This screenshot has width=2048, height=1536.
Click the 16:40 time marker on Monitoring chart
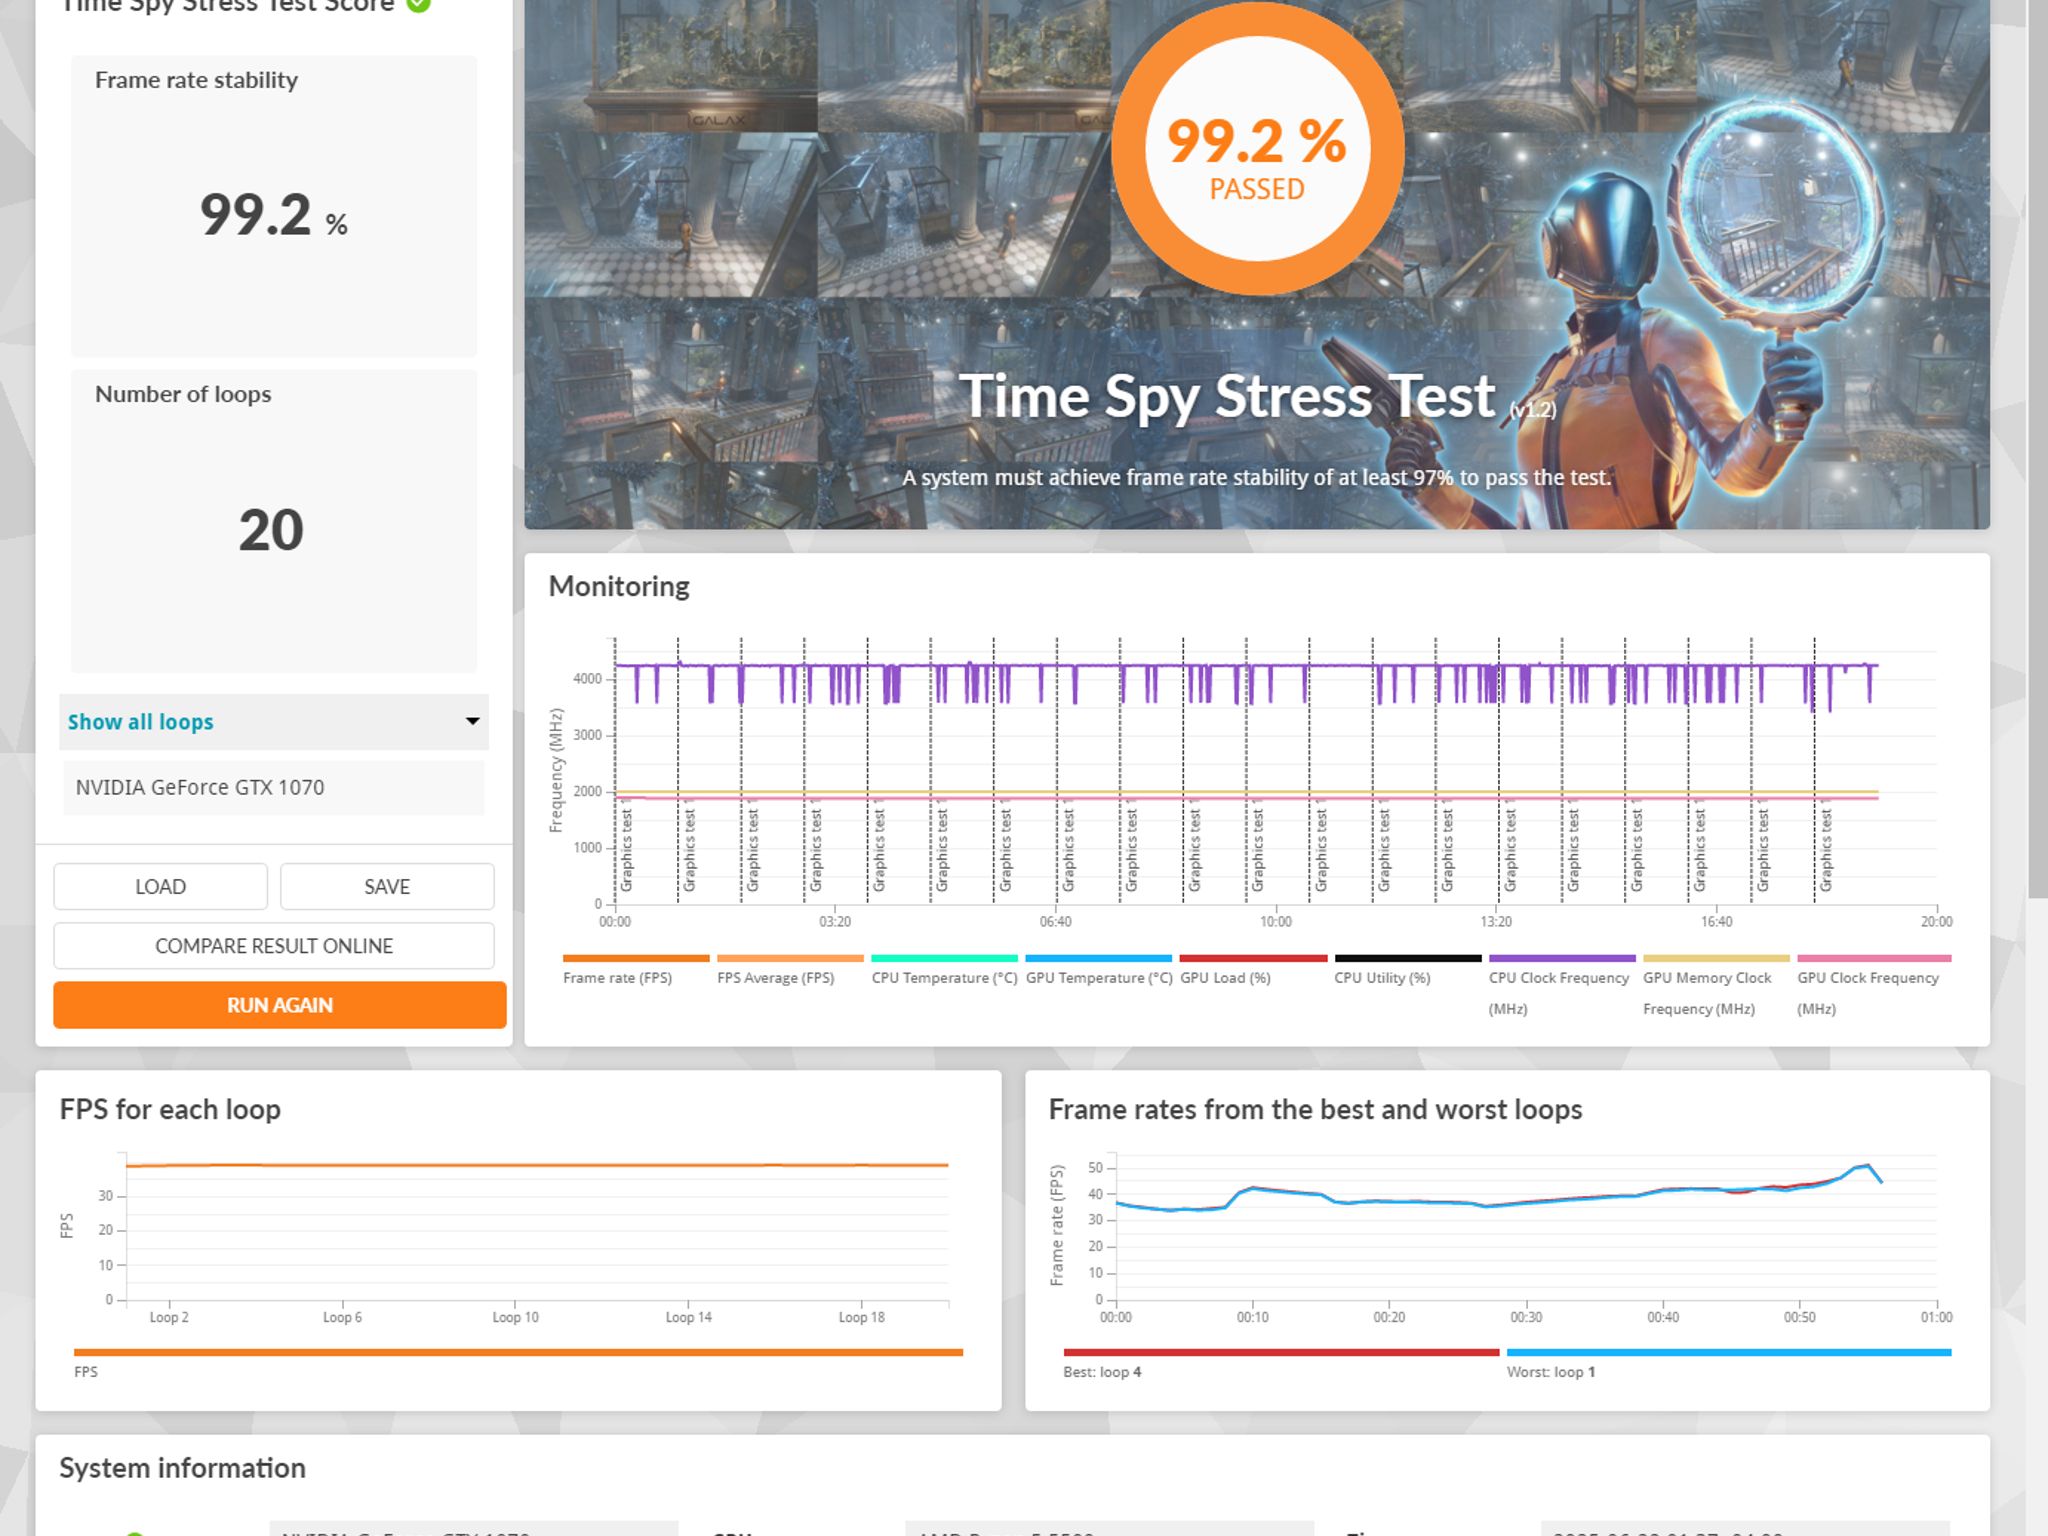(1716, 922)
